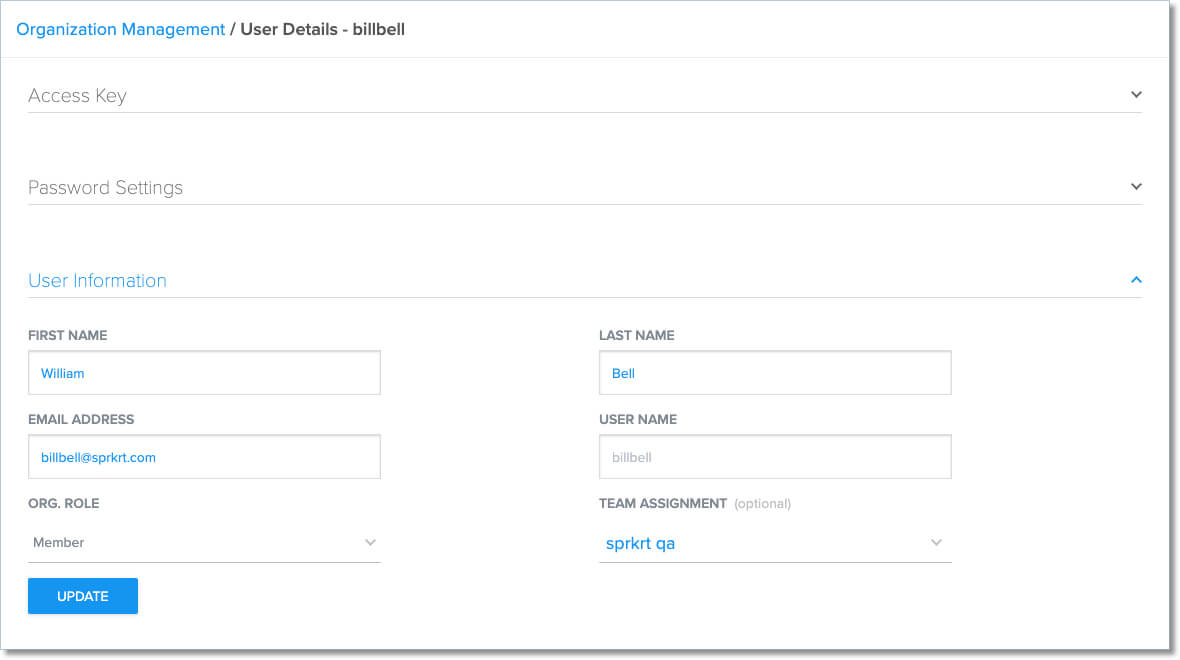Image resolution: width=1180 pixels, height=660 pixels.
Task: Select the EMAIL ADDRESS input field
Action: 204,456
